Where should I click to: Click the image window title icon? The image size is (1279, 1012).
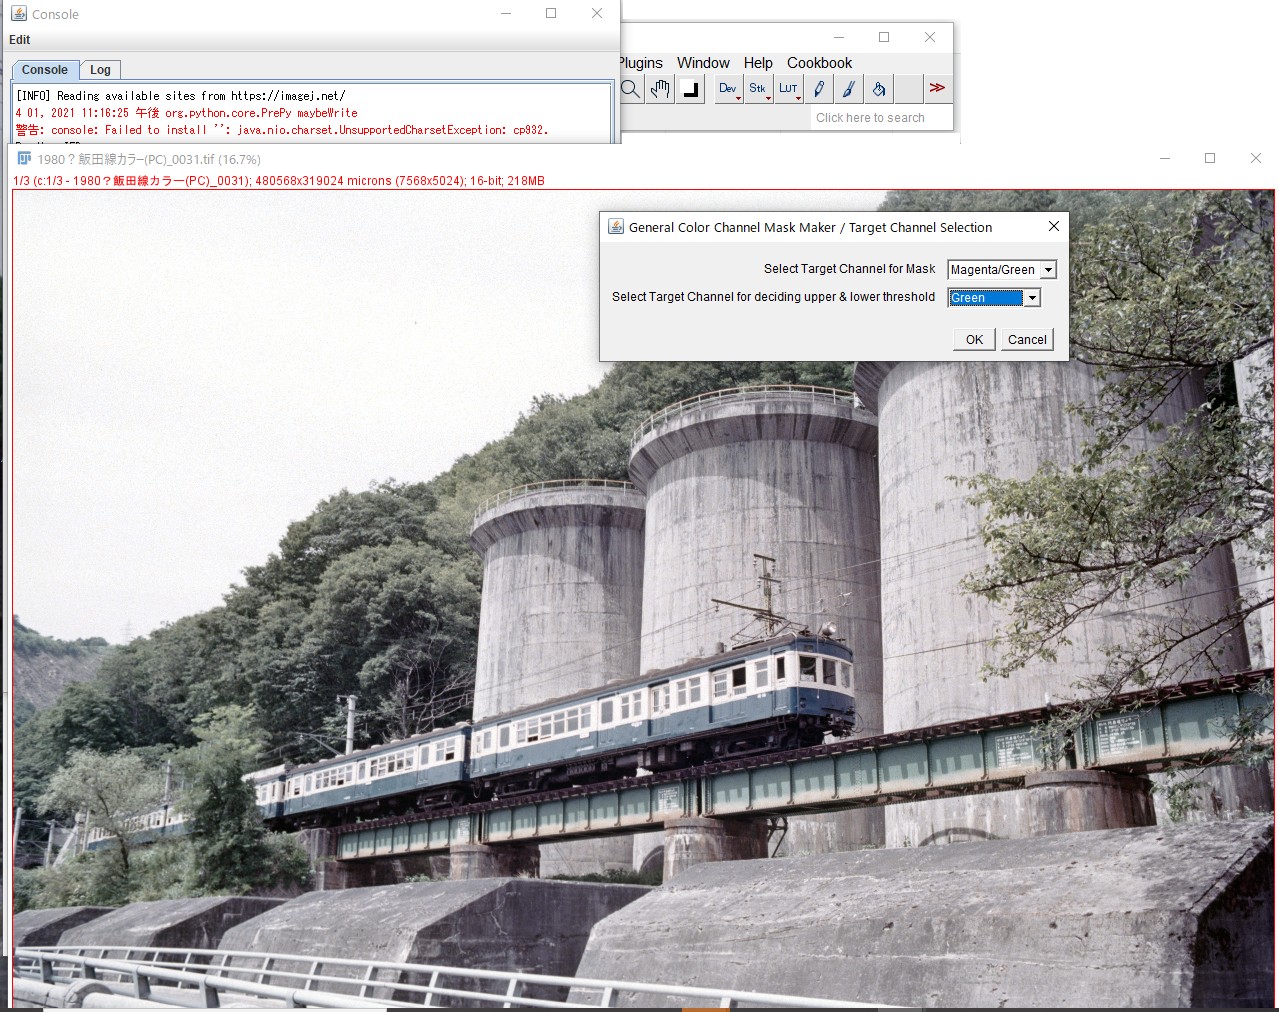coord(24,159)
